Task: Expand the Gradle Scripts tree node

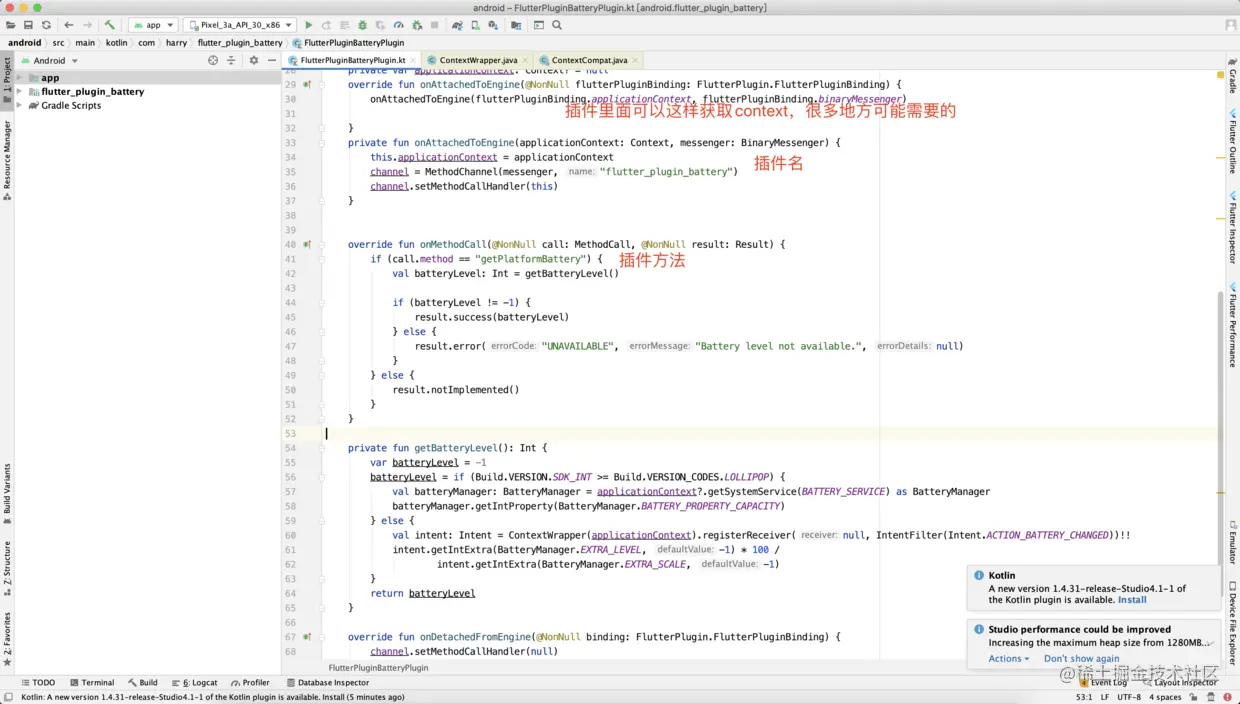Action: (x=21, y=105)
